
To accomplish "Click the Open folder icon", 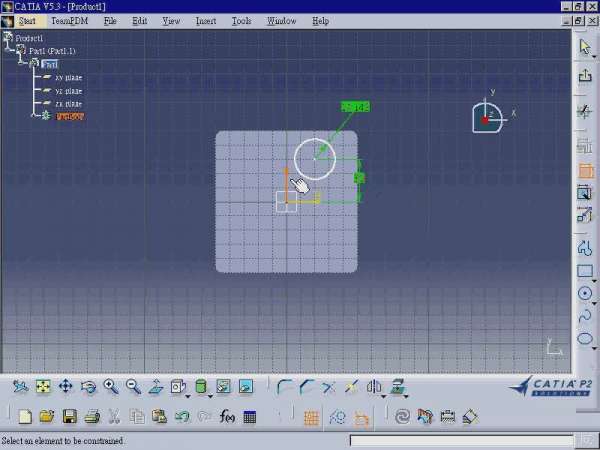I will coord(47,416).
